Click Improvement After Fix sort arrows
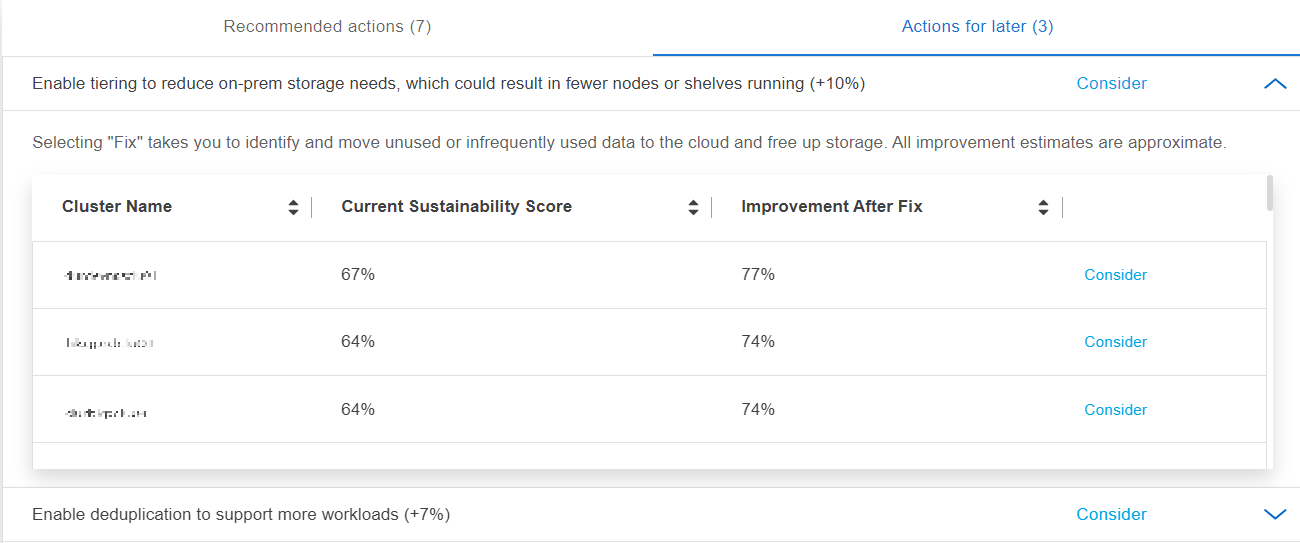The width and height of the screenshot is (1300, 543). pyautogui.click(x=1043, y=207)
